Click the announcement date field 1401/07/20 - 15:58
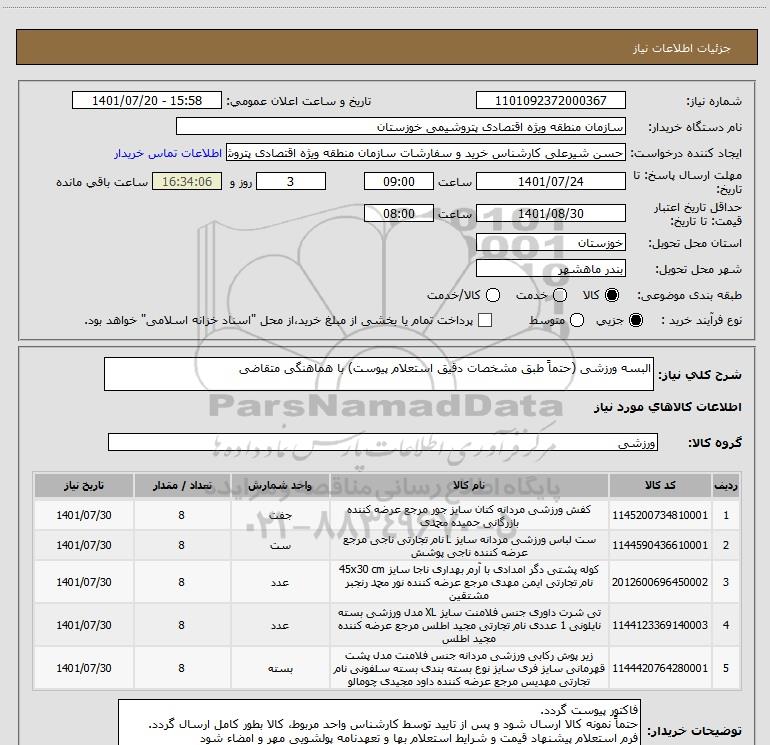 [x=147, y=100]
